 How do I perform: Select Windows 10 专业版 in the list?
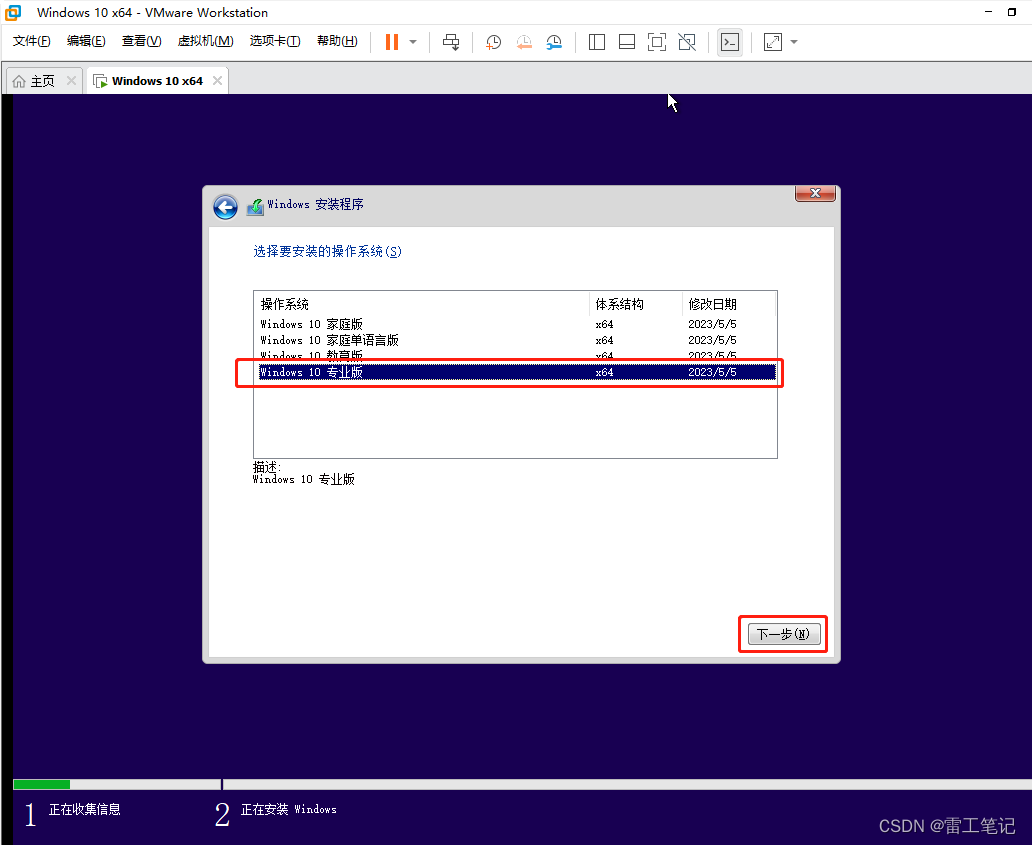coord(517,372)
